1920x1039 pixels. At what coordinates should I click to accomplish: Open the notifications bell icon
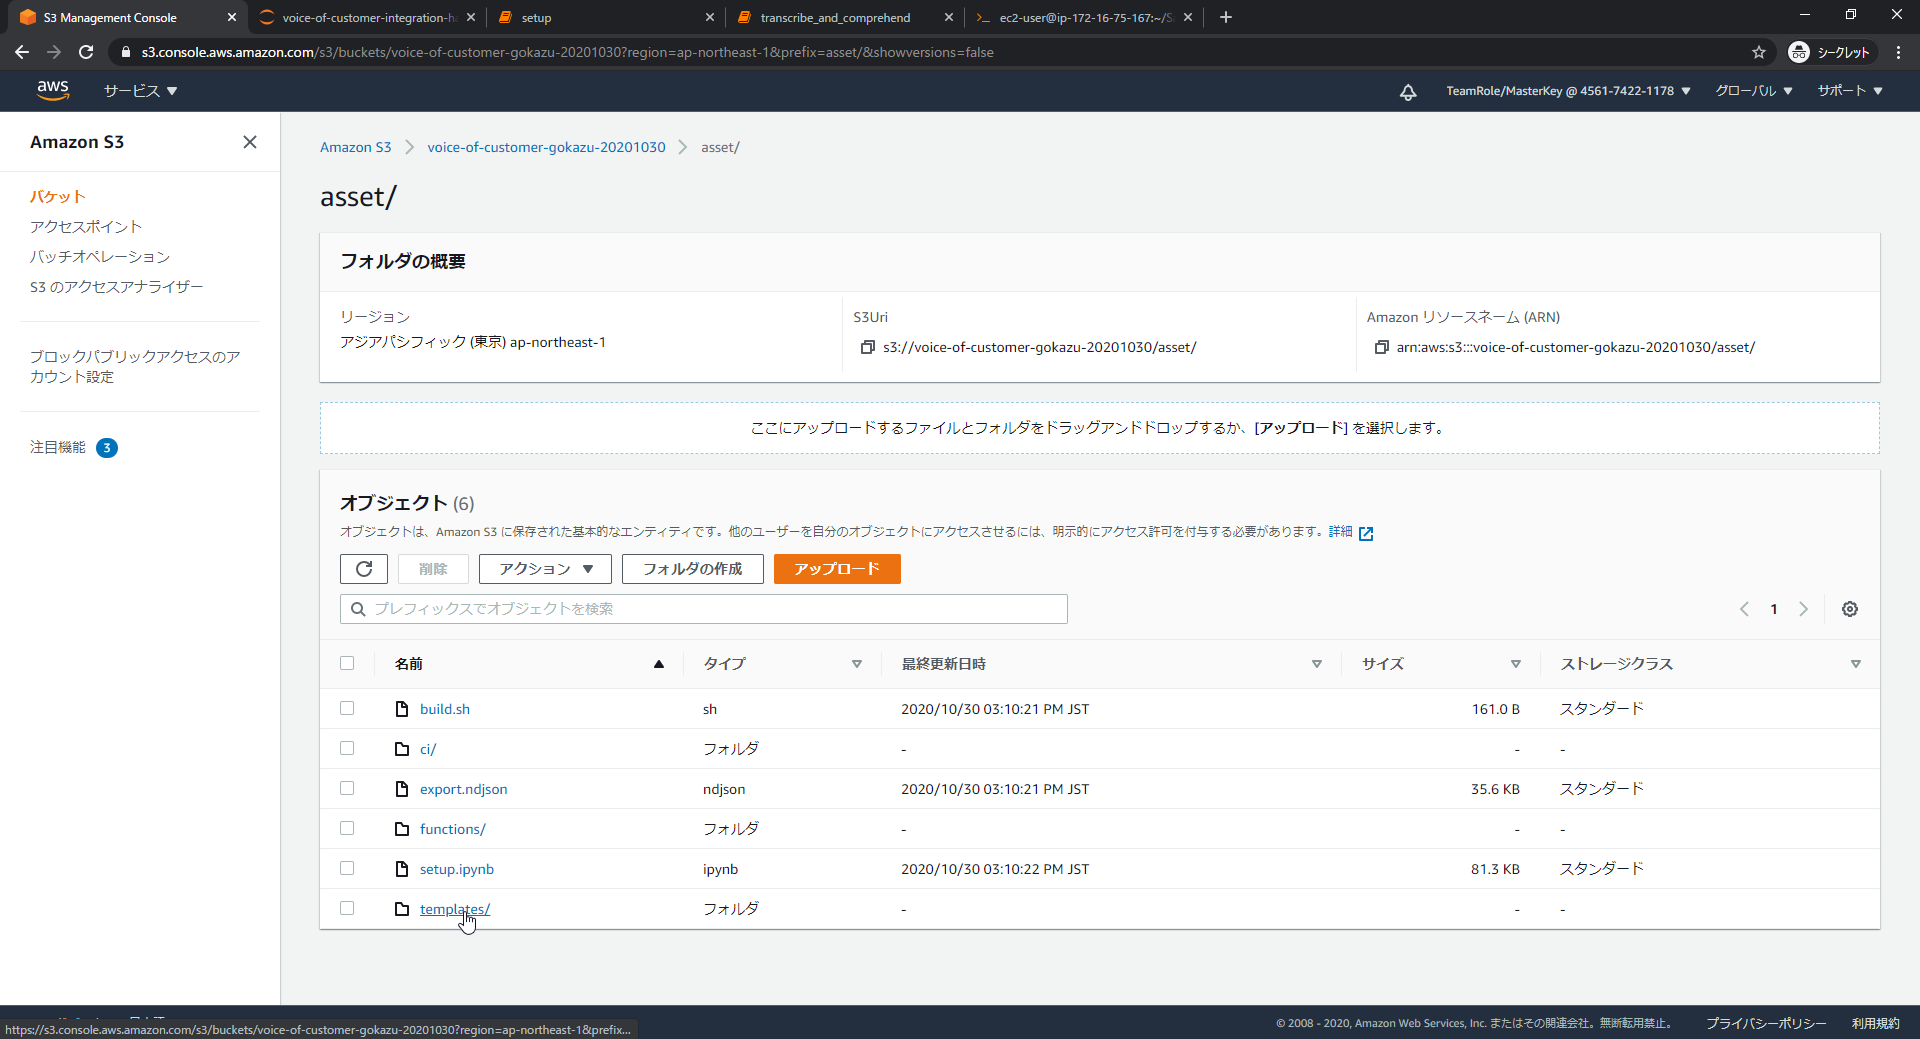tap(1408, 92)
